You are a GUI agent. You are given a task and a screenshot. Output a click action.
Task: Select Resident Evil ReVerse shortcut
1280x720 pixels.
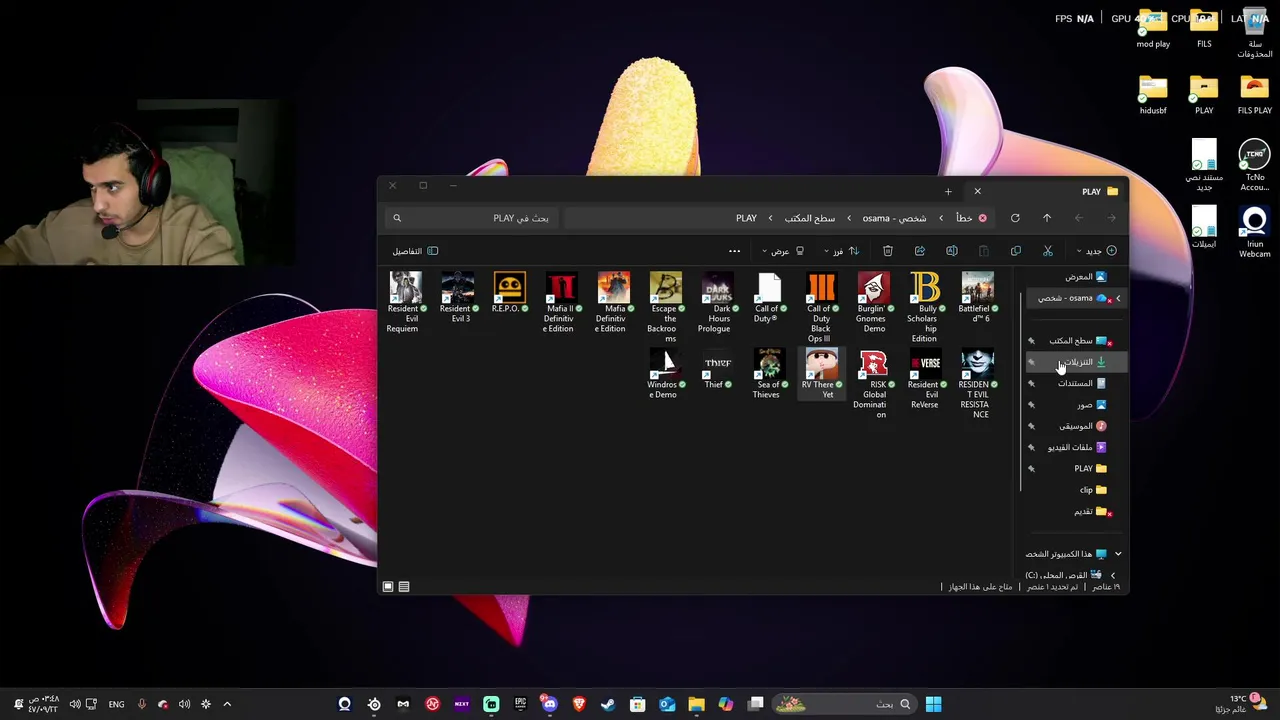coord(925,378)
